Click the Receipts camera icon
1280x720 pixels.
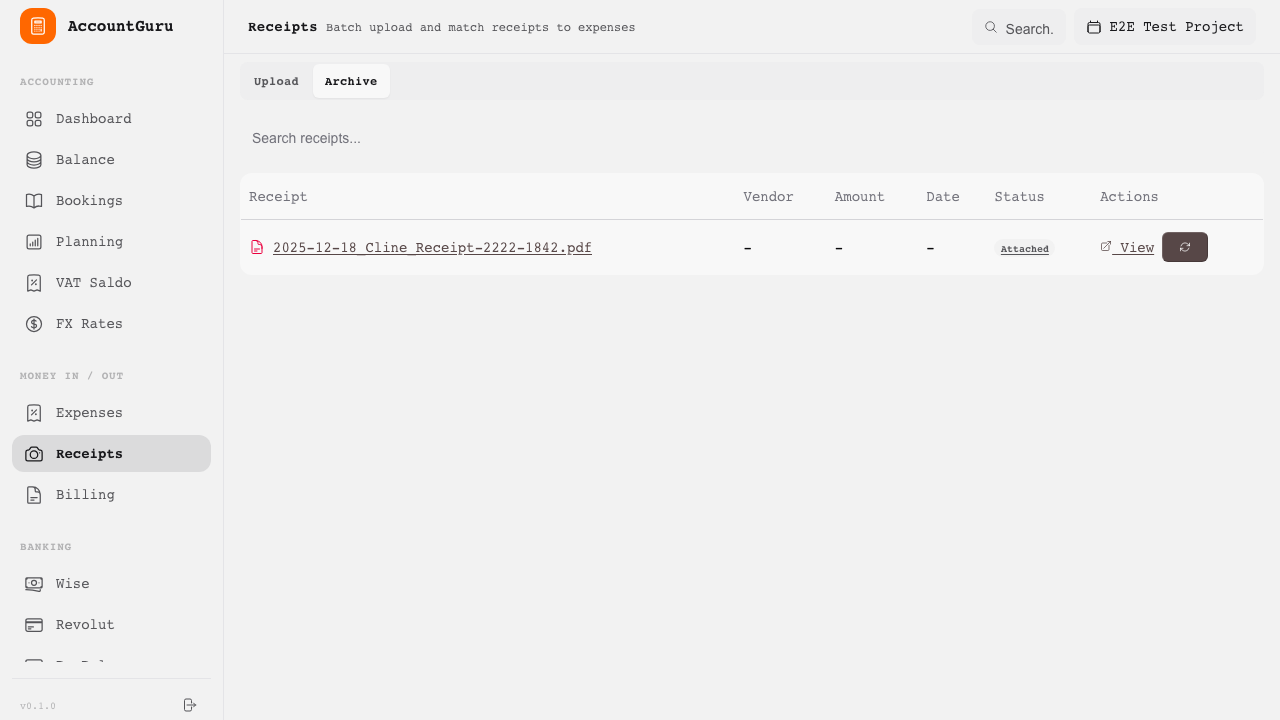pos(33,453)
